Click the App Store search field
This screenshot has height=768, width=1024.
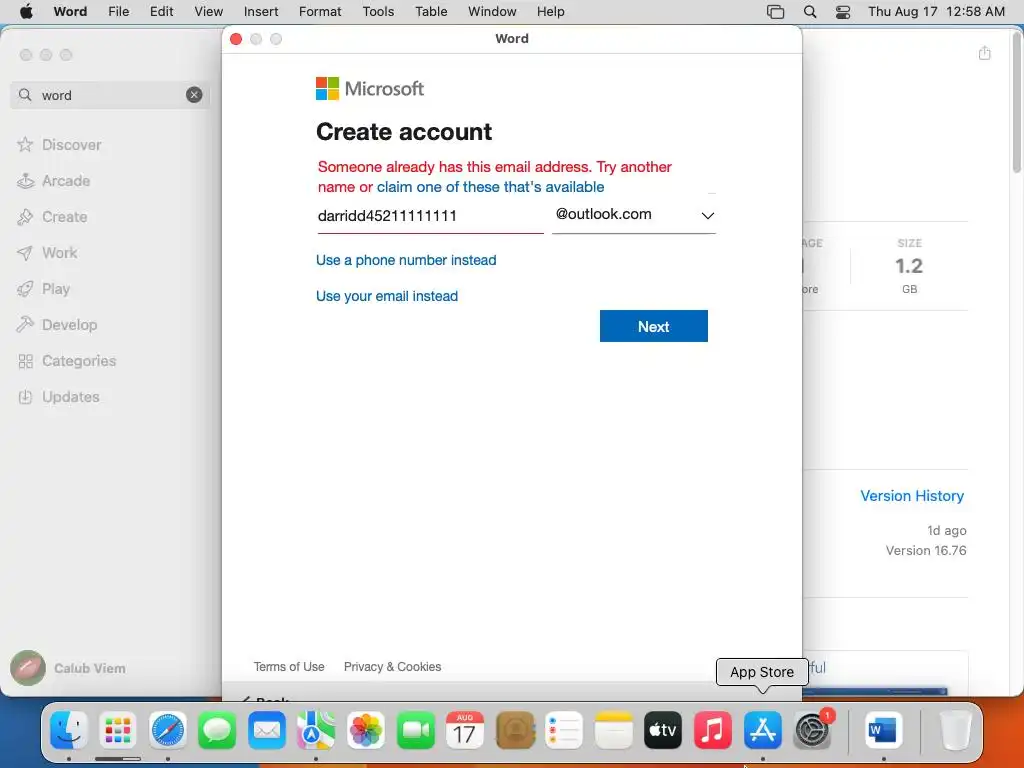click(110, 95)
